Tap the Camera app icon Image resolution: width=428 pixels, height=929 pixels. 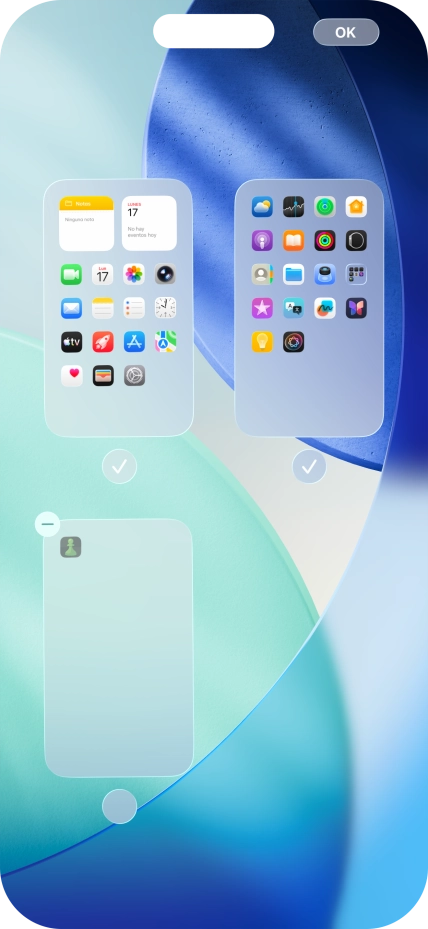point(165,274)
